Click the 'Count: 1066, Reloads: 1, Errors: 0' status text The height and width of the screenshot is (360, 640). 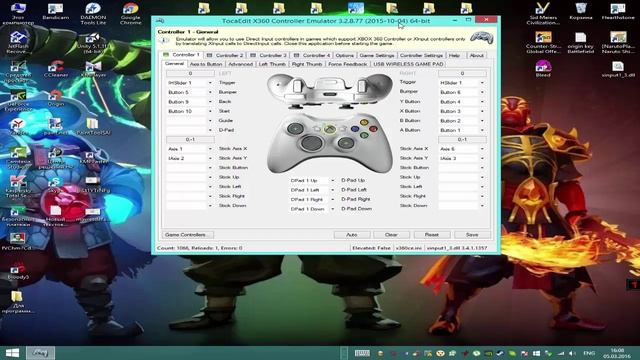coord(200,248)
